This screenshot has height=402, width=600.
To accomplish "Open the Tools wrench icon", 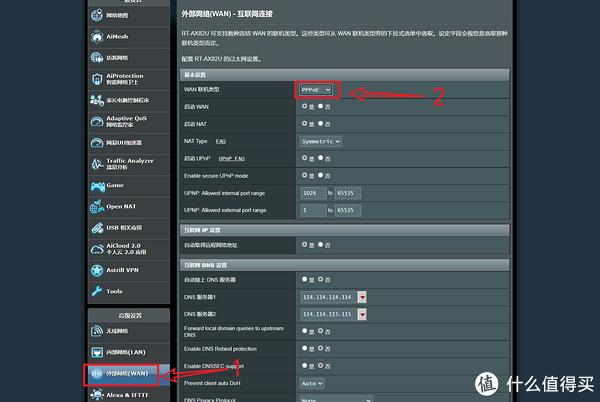I will (97, 291).
